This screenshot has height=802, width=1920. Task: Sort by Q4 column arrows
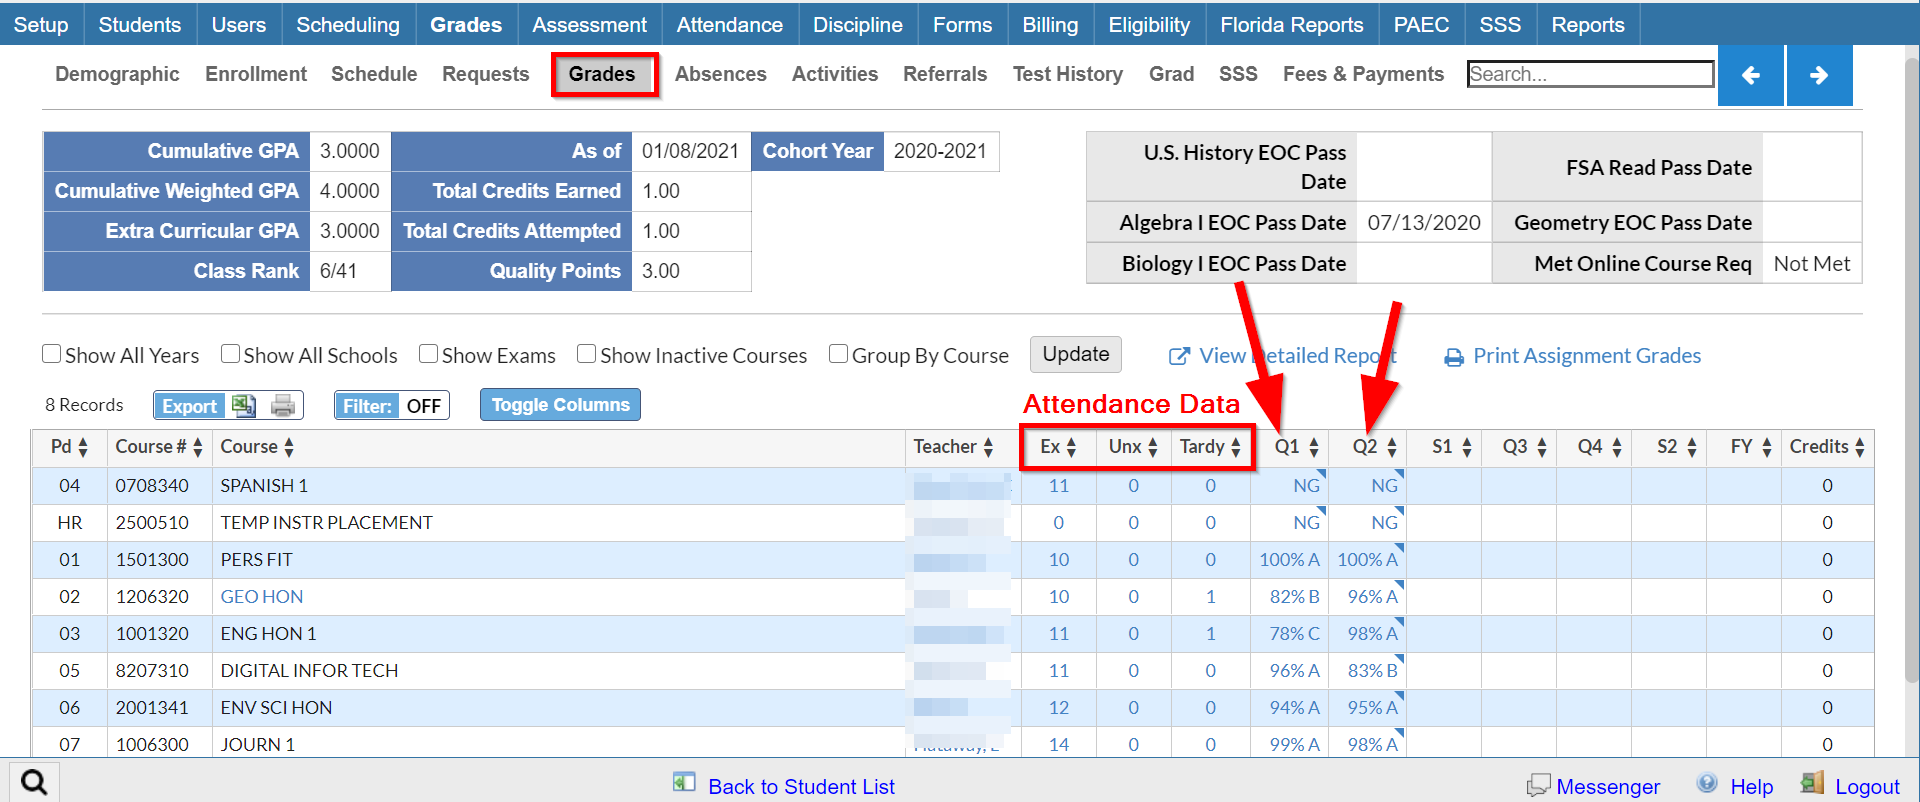[1617, 447]
